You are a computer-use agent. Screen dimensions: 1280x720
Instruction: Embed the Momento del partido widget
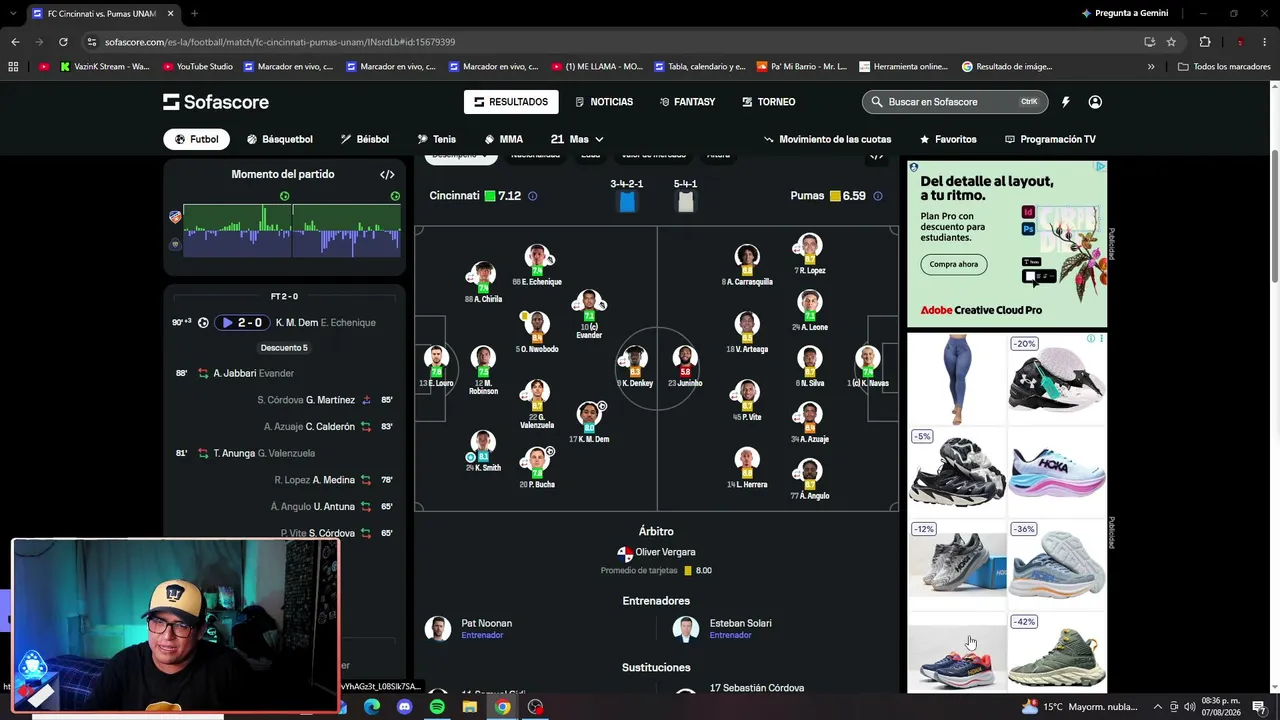point(387,174)
